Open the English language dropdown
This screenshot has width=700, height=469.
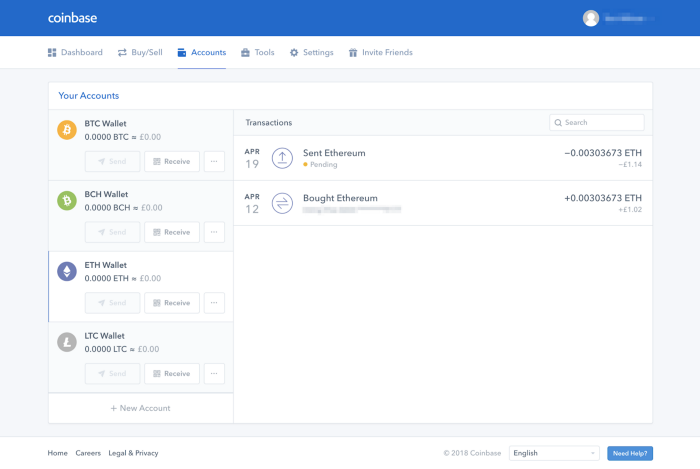(554, 453)
